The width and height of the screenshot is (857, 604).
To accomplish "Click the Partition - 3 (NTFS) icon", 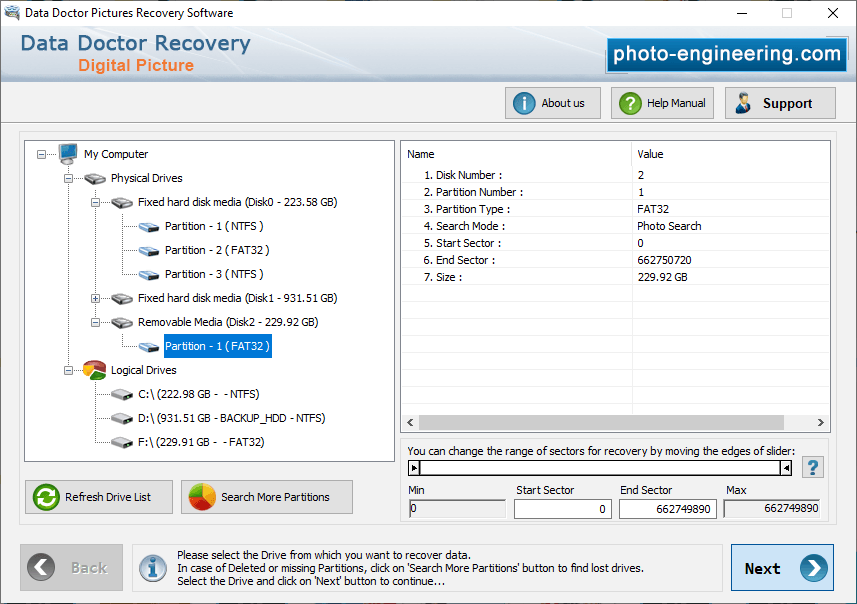I will tap(149, 274).
